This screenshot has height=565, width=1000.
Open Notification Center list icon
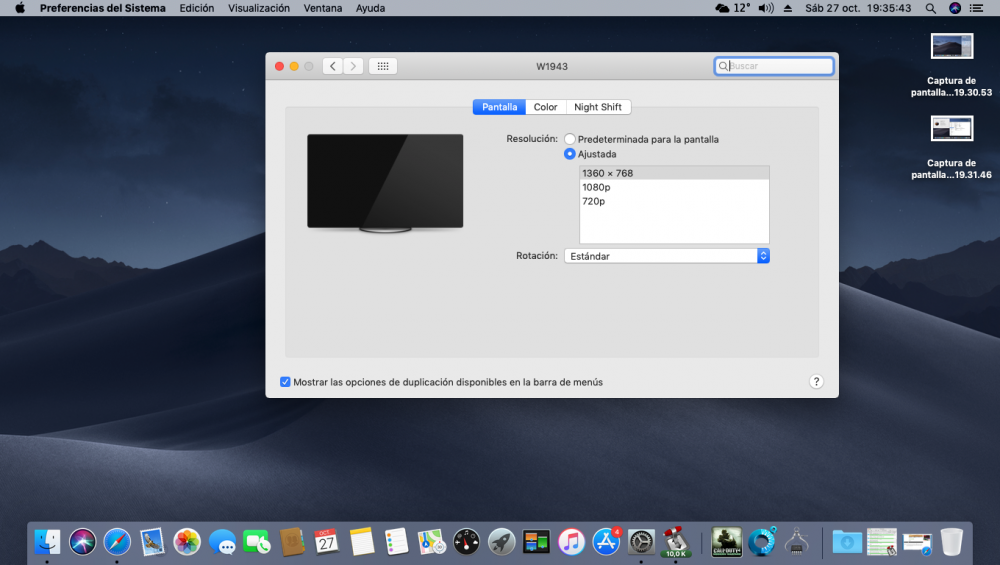[x=976, y=8]
